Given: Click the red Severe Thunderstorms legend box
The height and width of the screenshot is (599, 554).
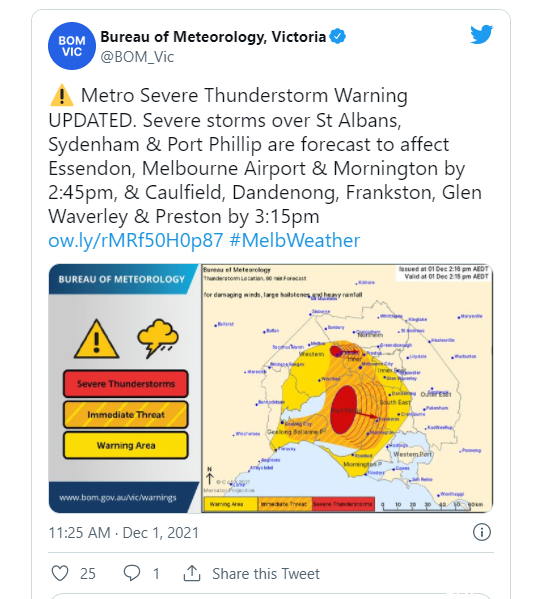Looking at the screenshot, I should [126, 384].
